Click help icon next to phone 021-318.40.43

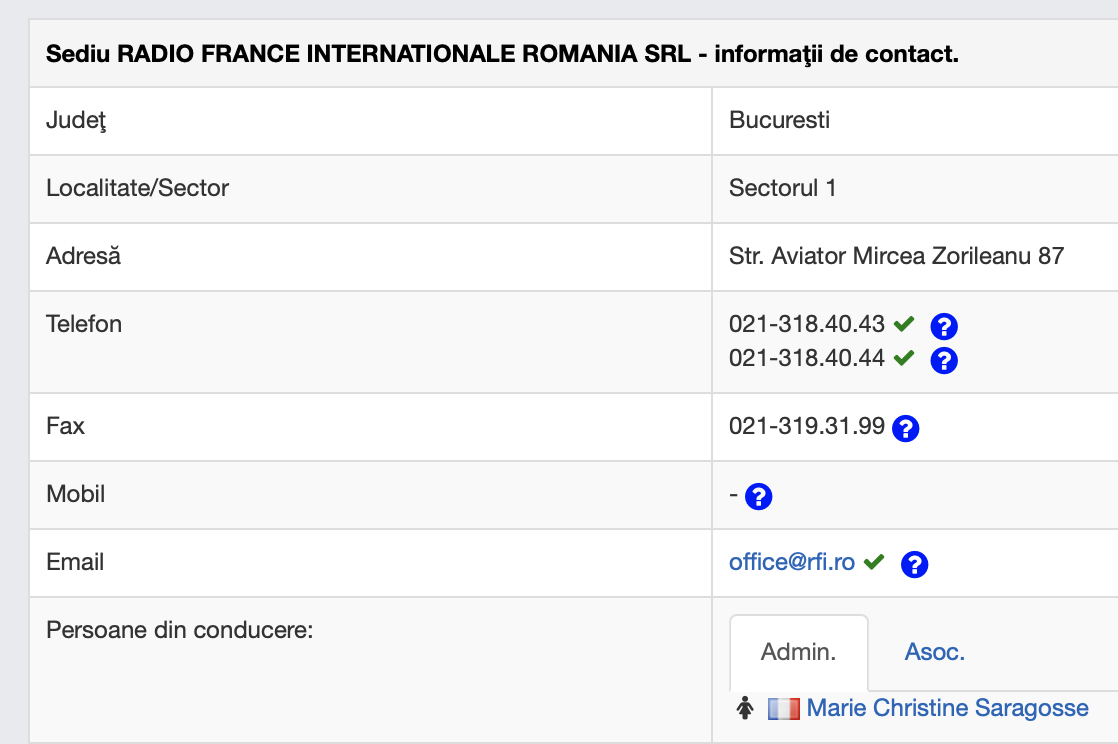(944, 326)
